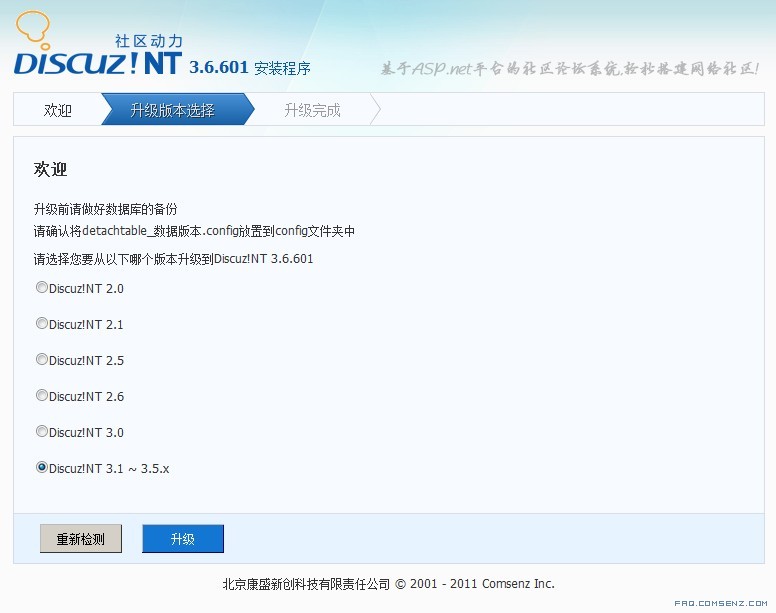Choose the Discuz!NT 3.0 radio button
This screenshot has height=613, width=776.
click(x=42, y=432)
